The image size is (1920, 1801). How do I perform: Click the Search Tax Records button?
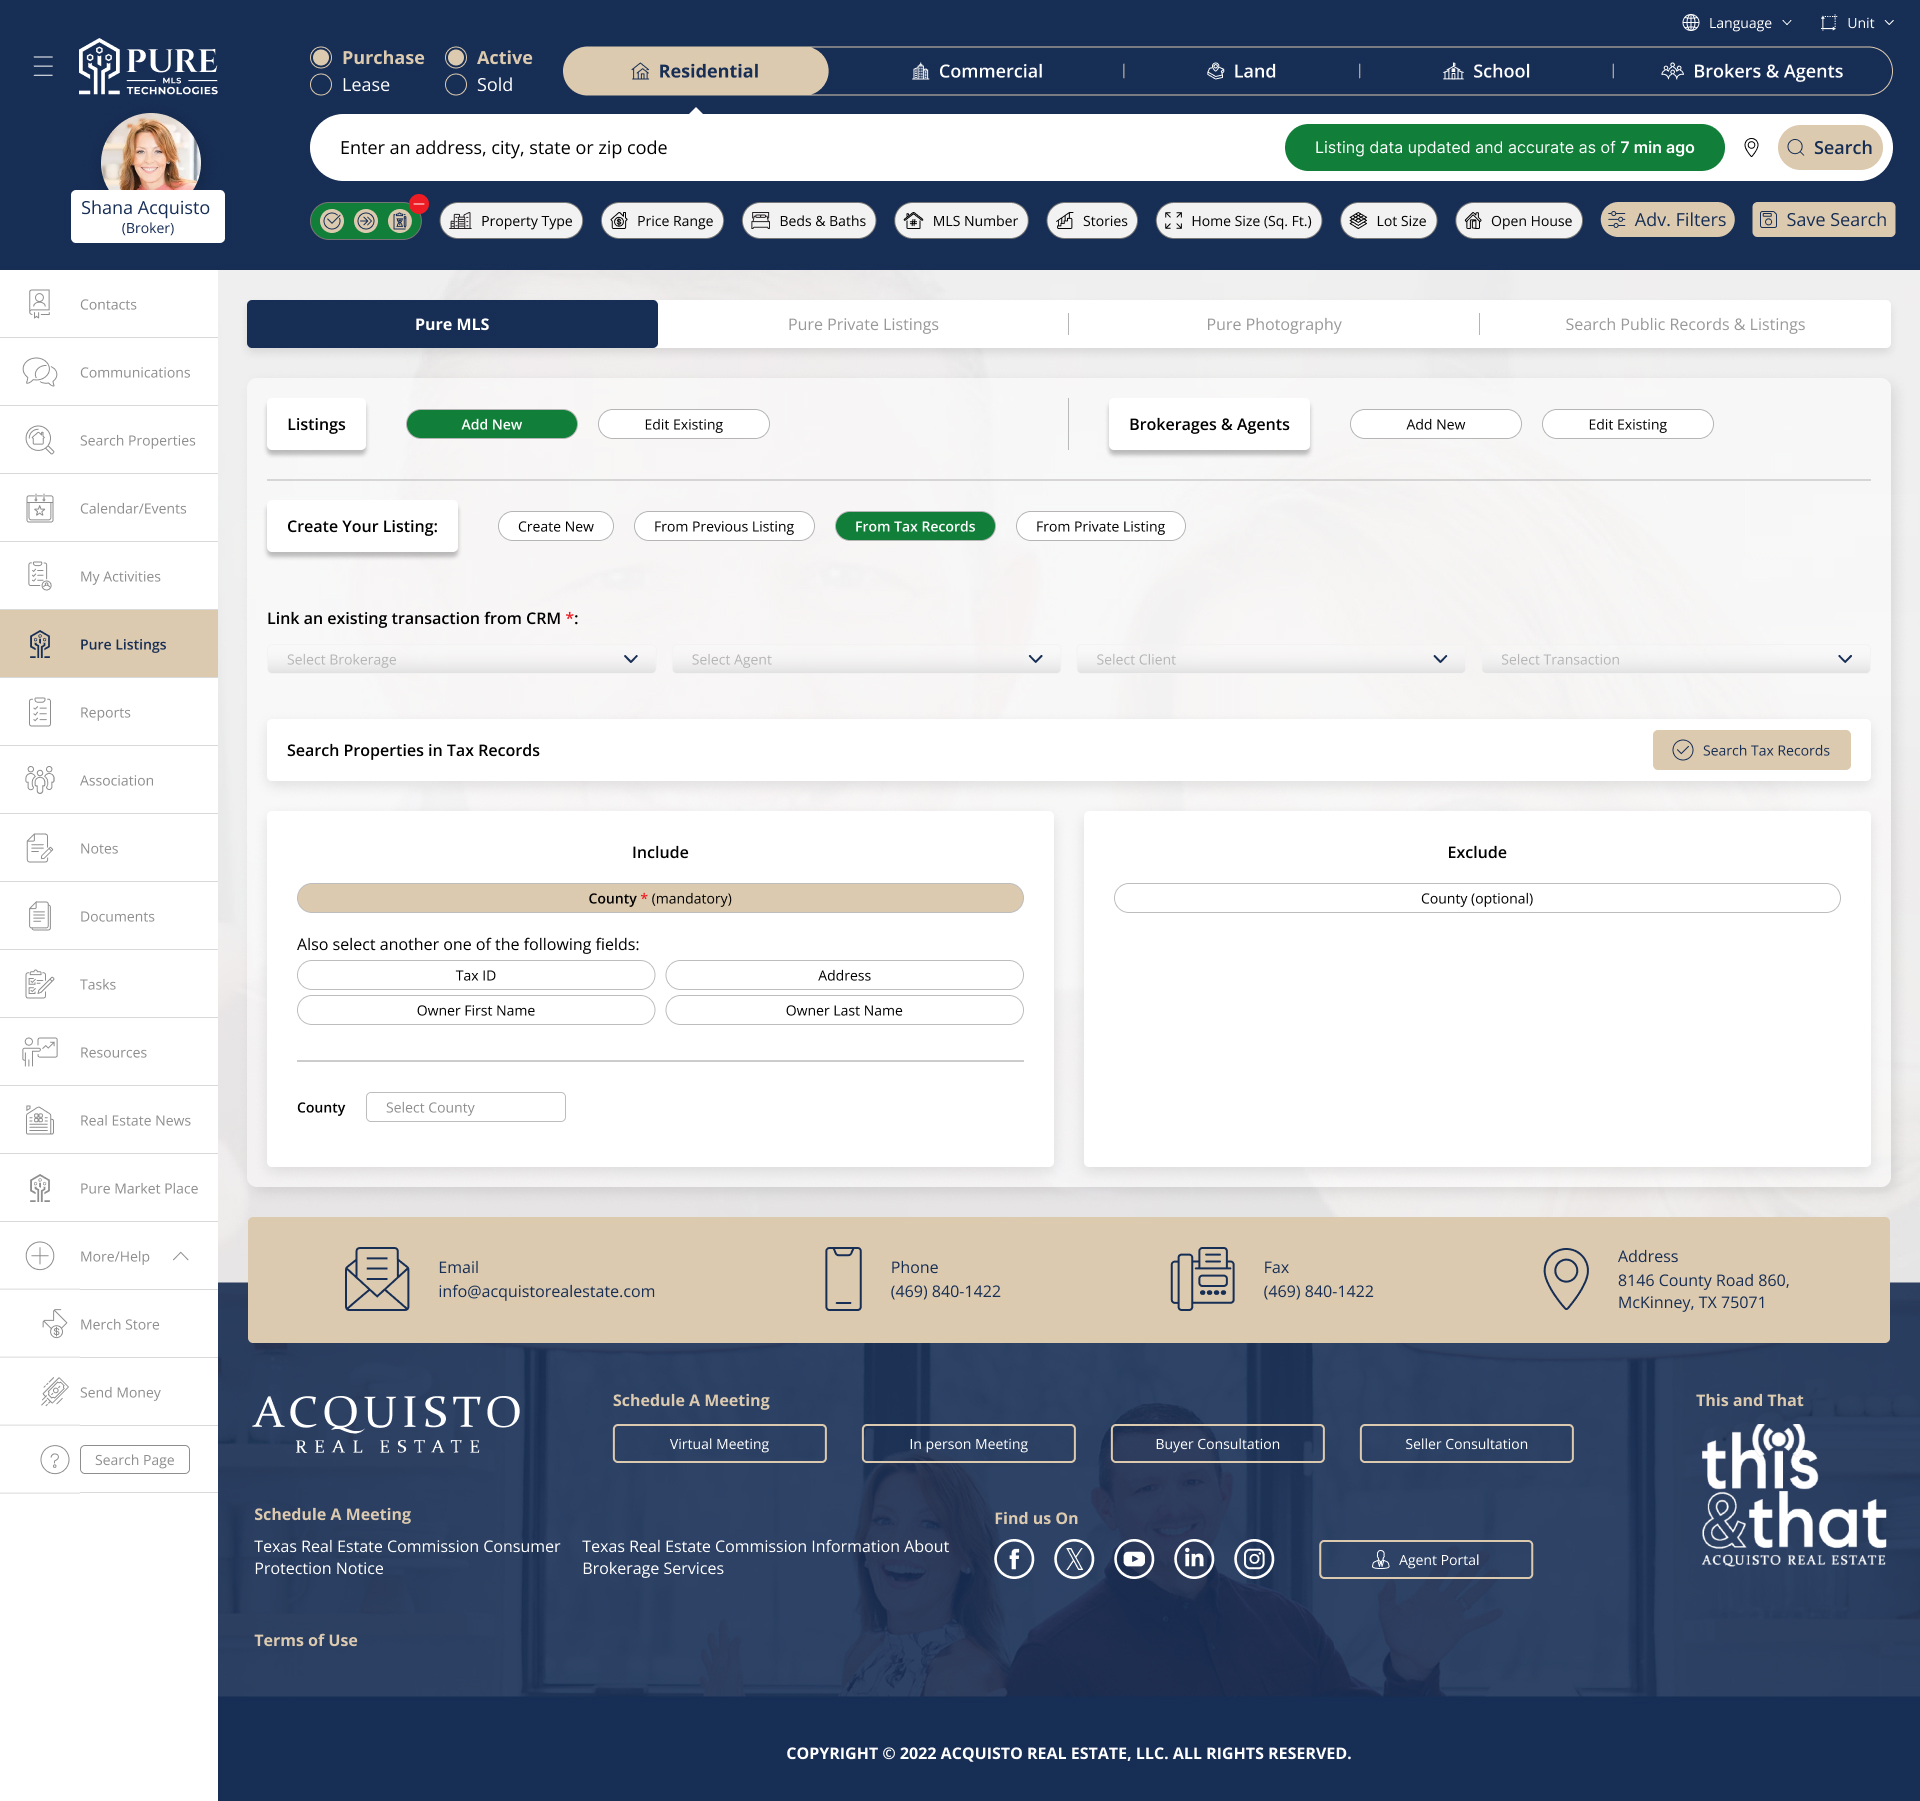click(x=1751, y=750)
